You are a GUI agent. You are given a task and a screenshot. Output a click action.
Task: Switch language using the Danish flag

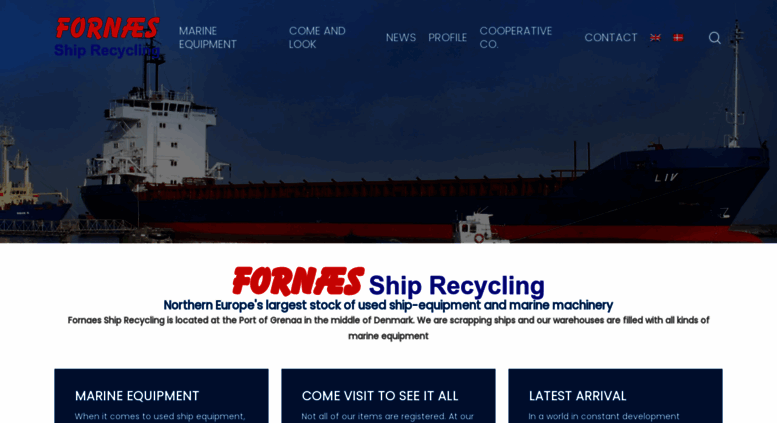(x=678, y=38)
